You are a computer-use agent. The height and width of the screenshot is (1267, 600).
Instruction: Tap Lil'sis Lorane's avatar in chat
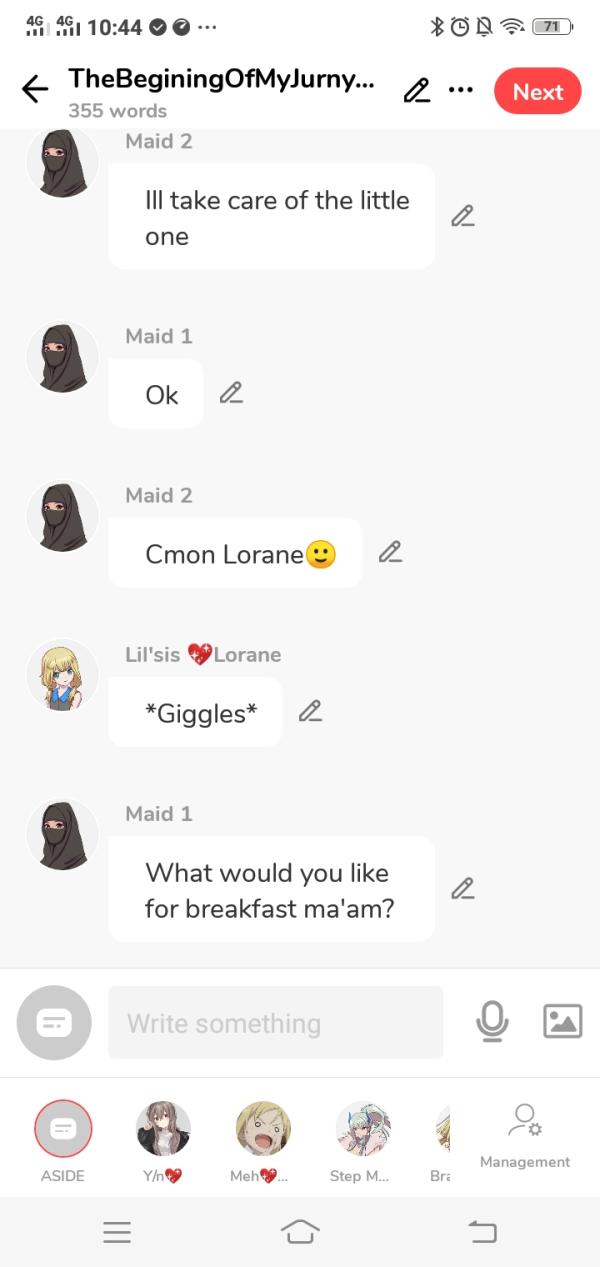pos(63,675)
